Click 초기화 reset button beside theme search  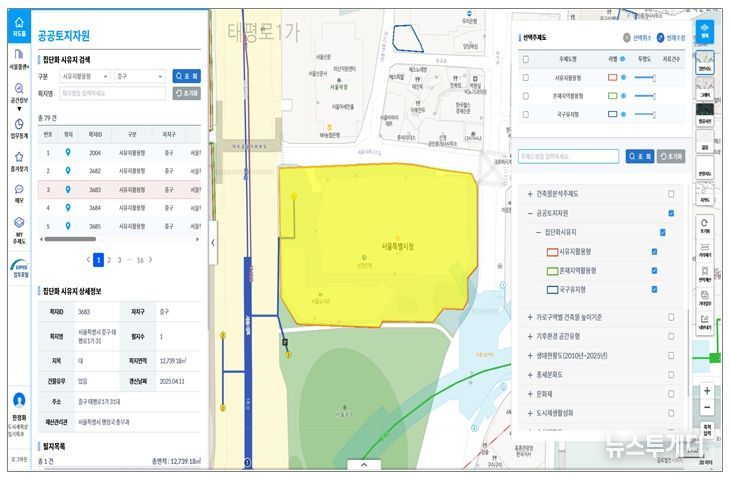coord(671,156)
